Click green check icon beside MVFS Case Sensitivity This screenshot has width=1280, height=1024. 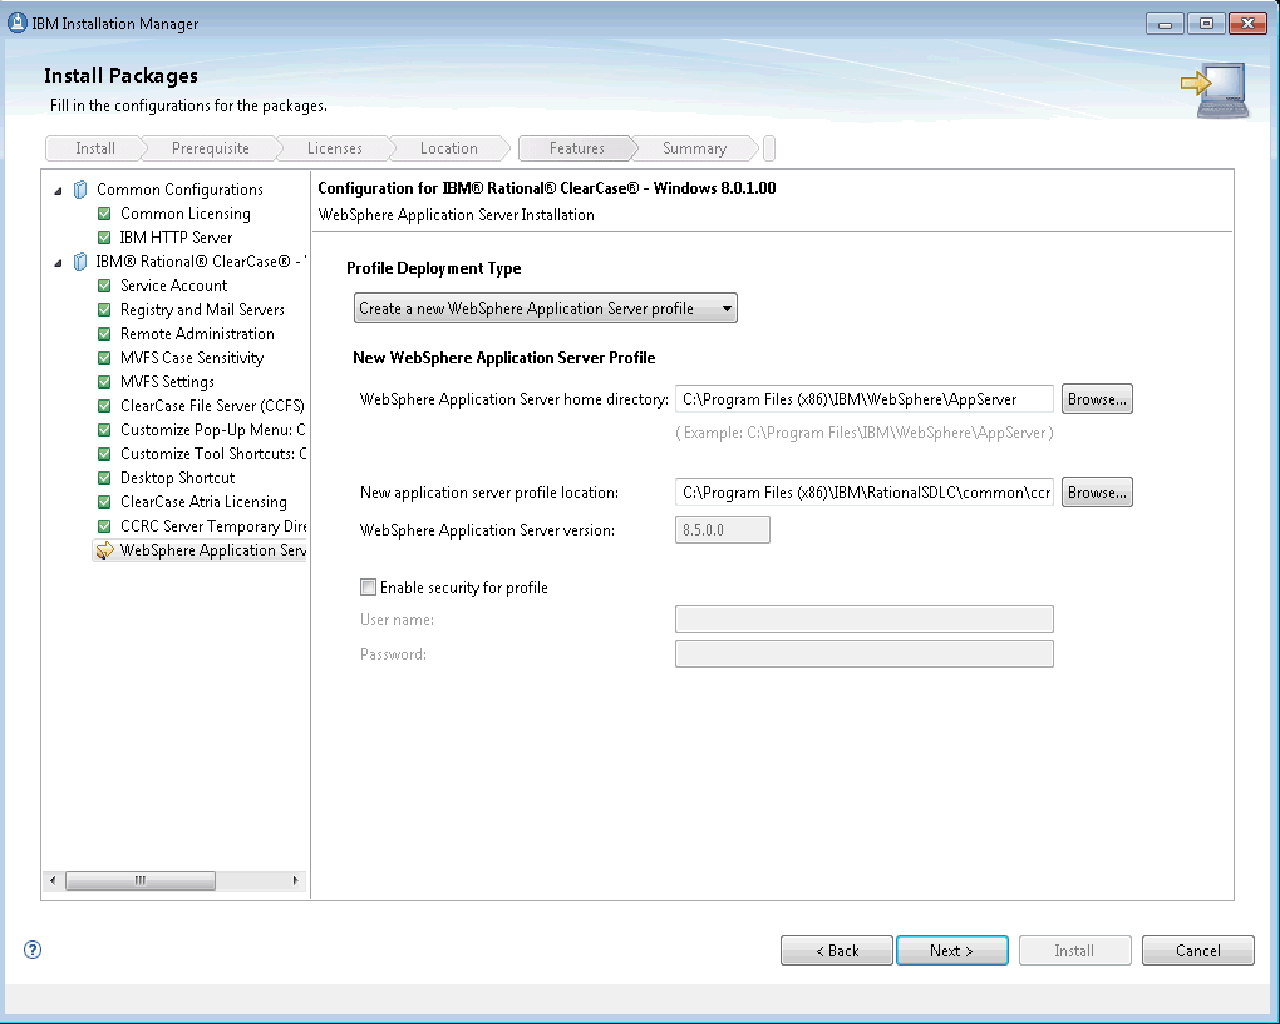tap(104, 357)
